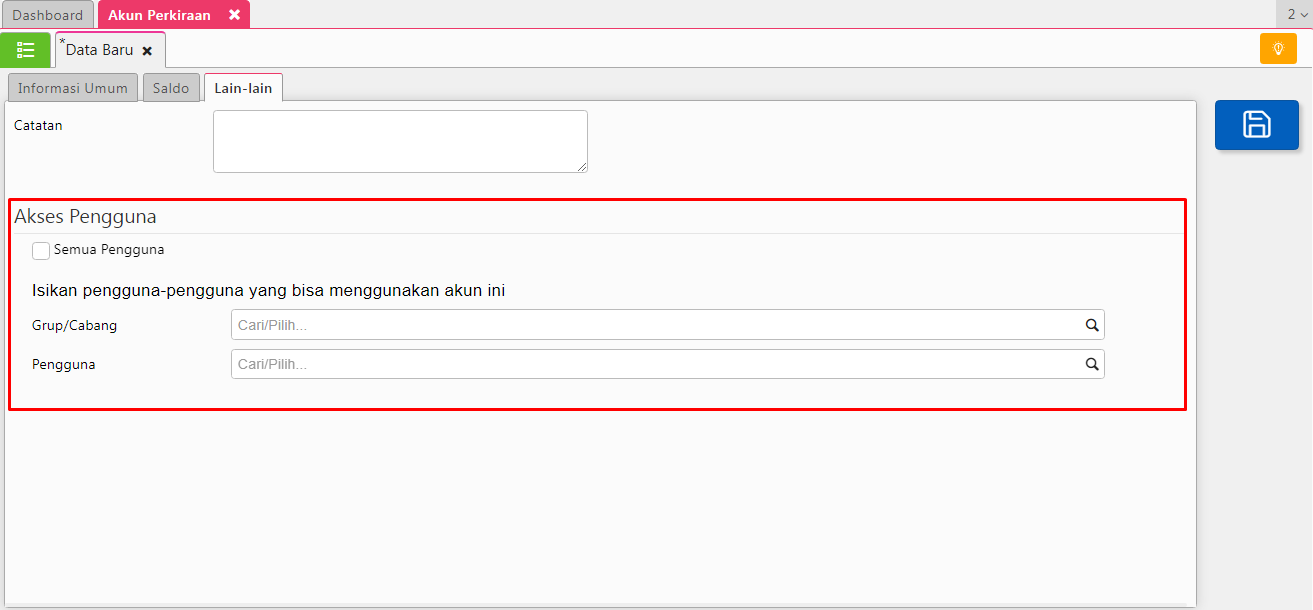The height and width of the screenshot is (610, 1313).
Task: Open the Grup/Cabang search dropdown field
Action: 655,325
